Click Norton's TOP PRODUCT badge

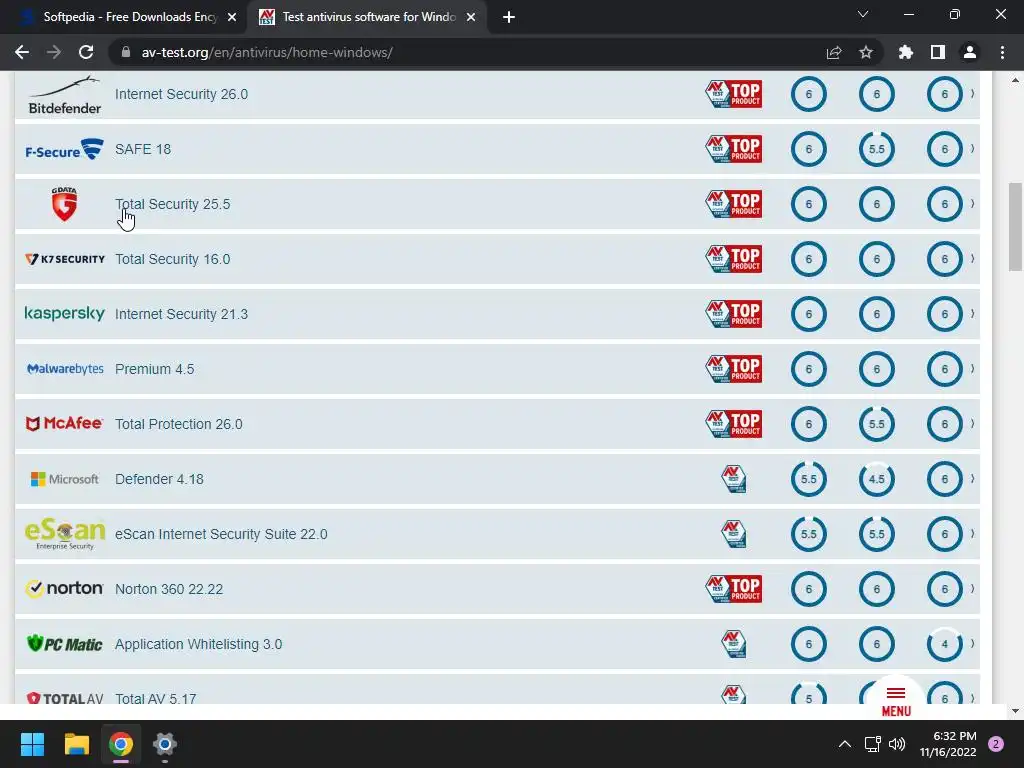point(733,589)
